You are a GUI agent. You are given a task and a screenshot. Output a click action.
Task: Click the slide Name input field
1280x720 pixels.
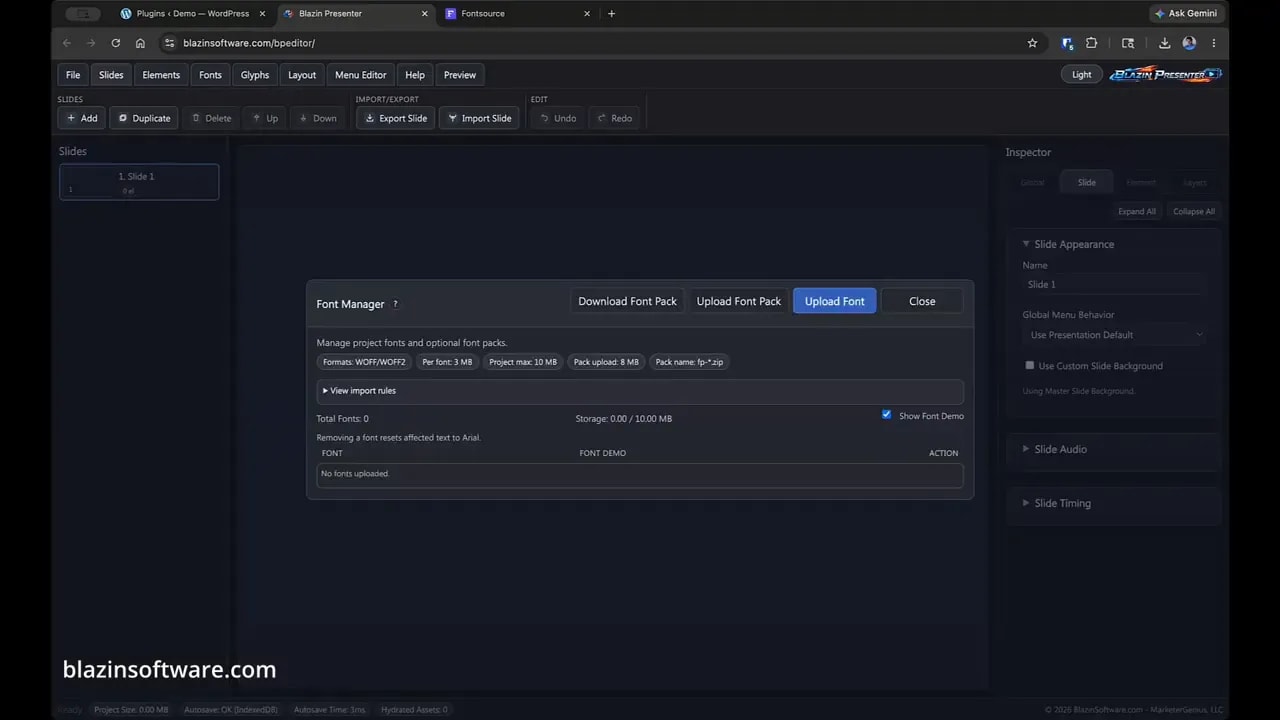(x=1115, y=284)
